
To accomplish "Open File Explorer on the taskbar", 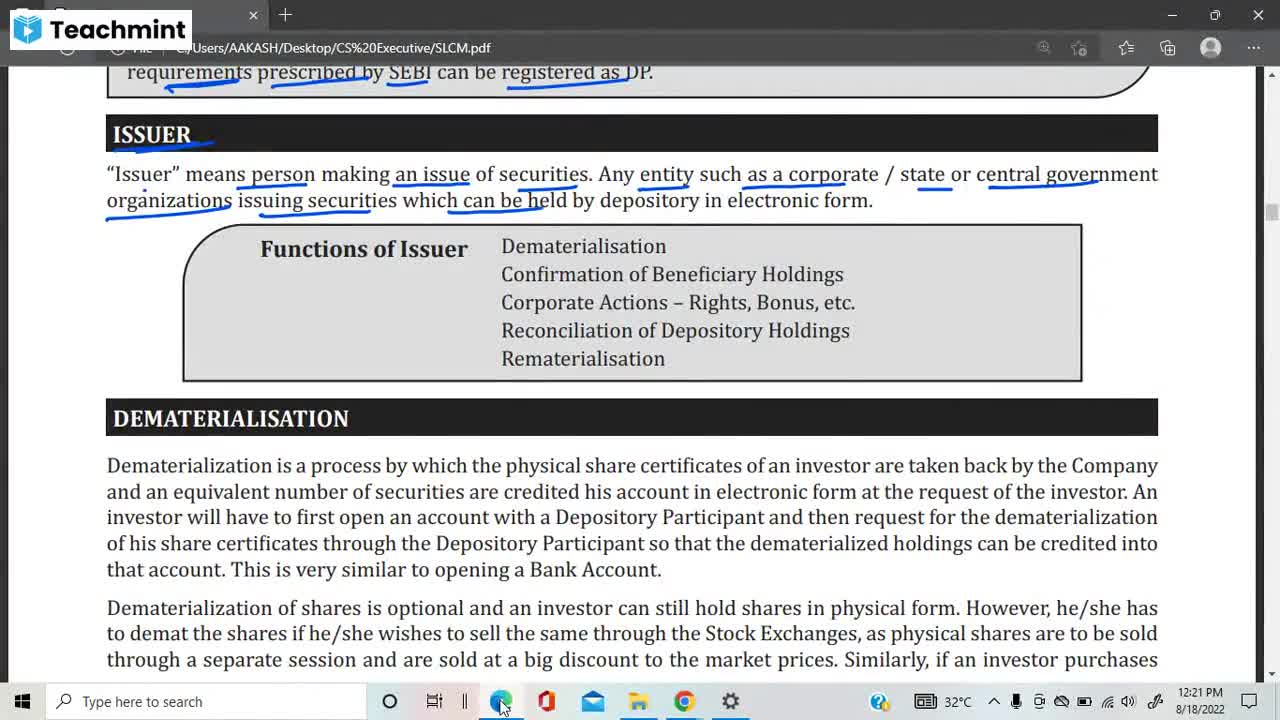I will pyautogui.click(x=638, y=701).
